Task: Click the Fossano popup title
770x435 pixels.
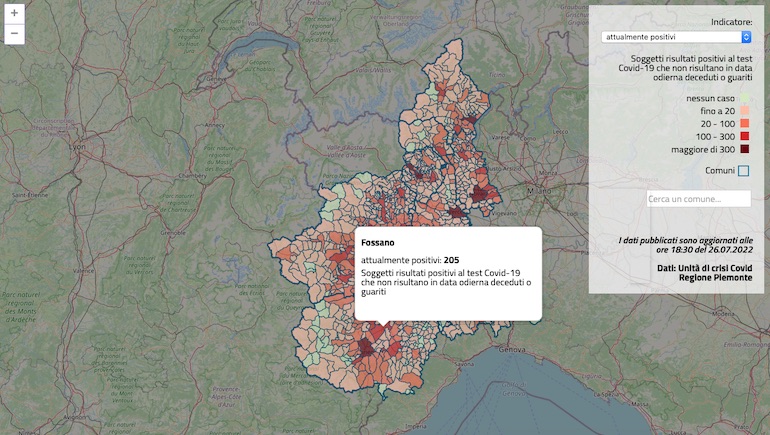Action: (378, 243)
